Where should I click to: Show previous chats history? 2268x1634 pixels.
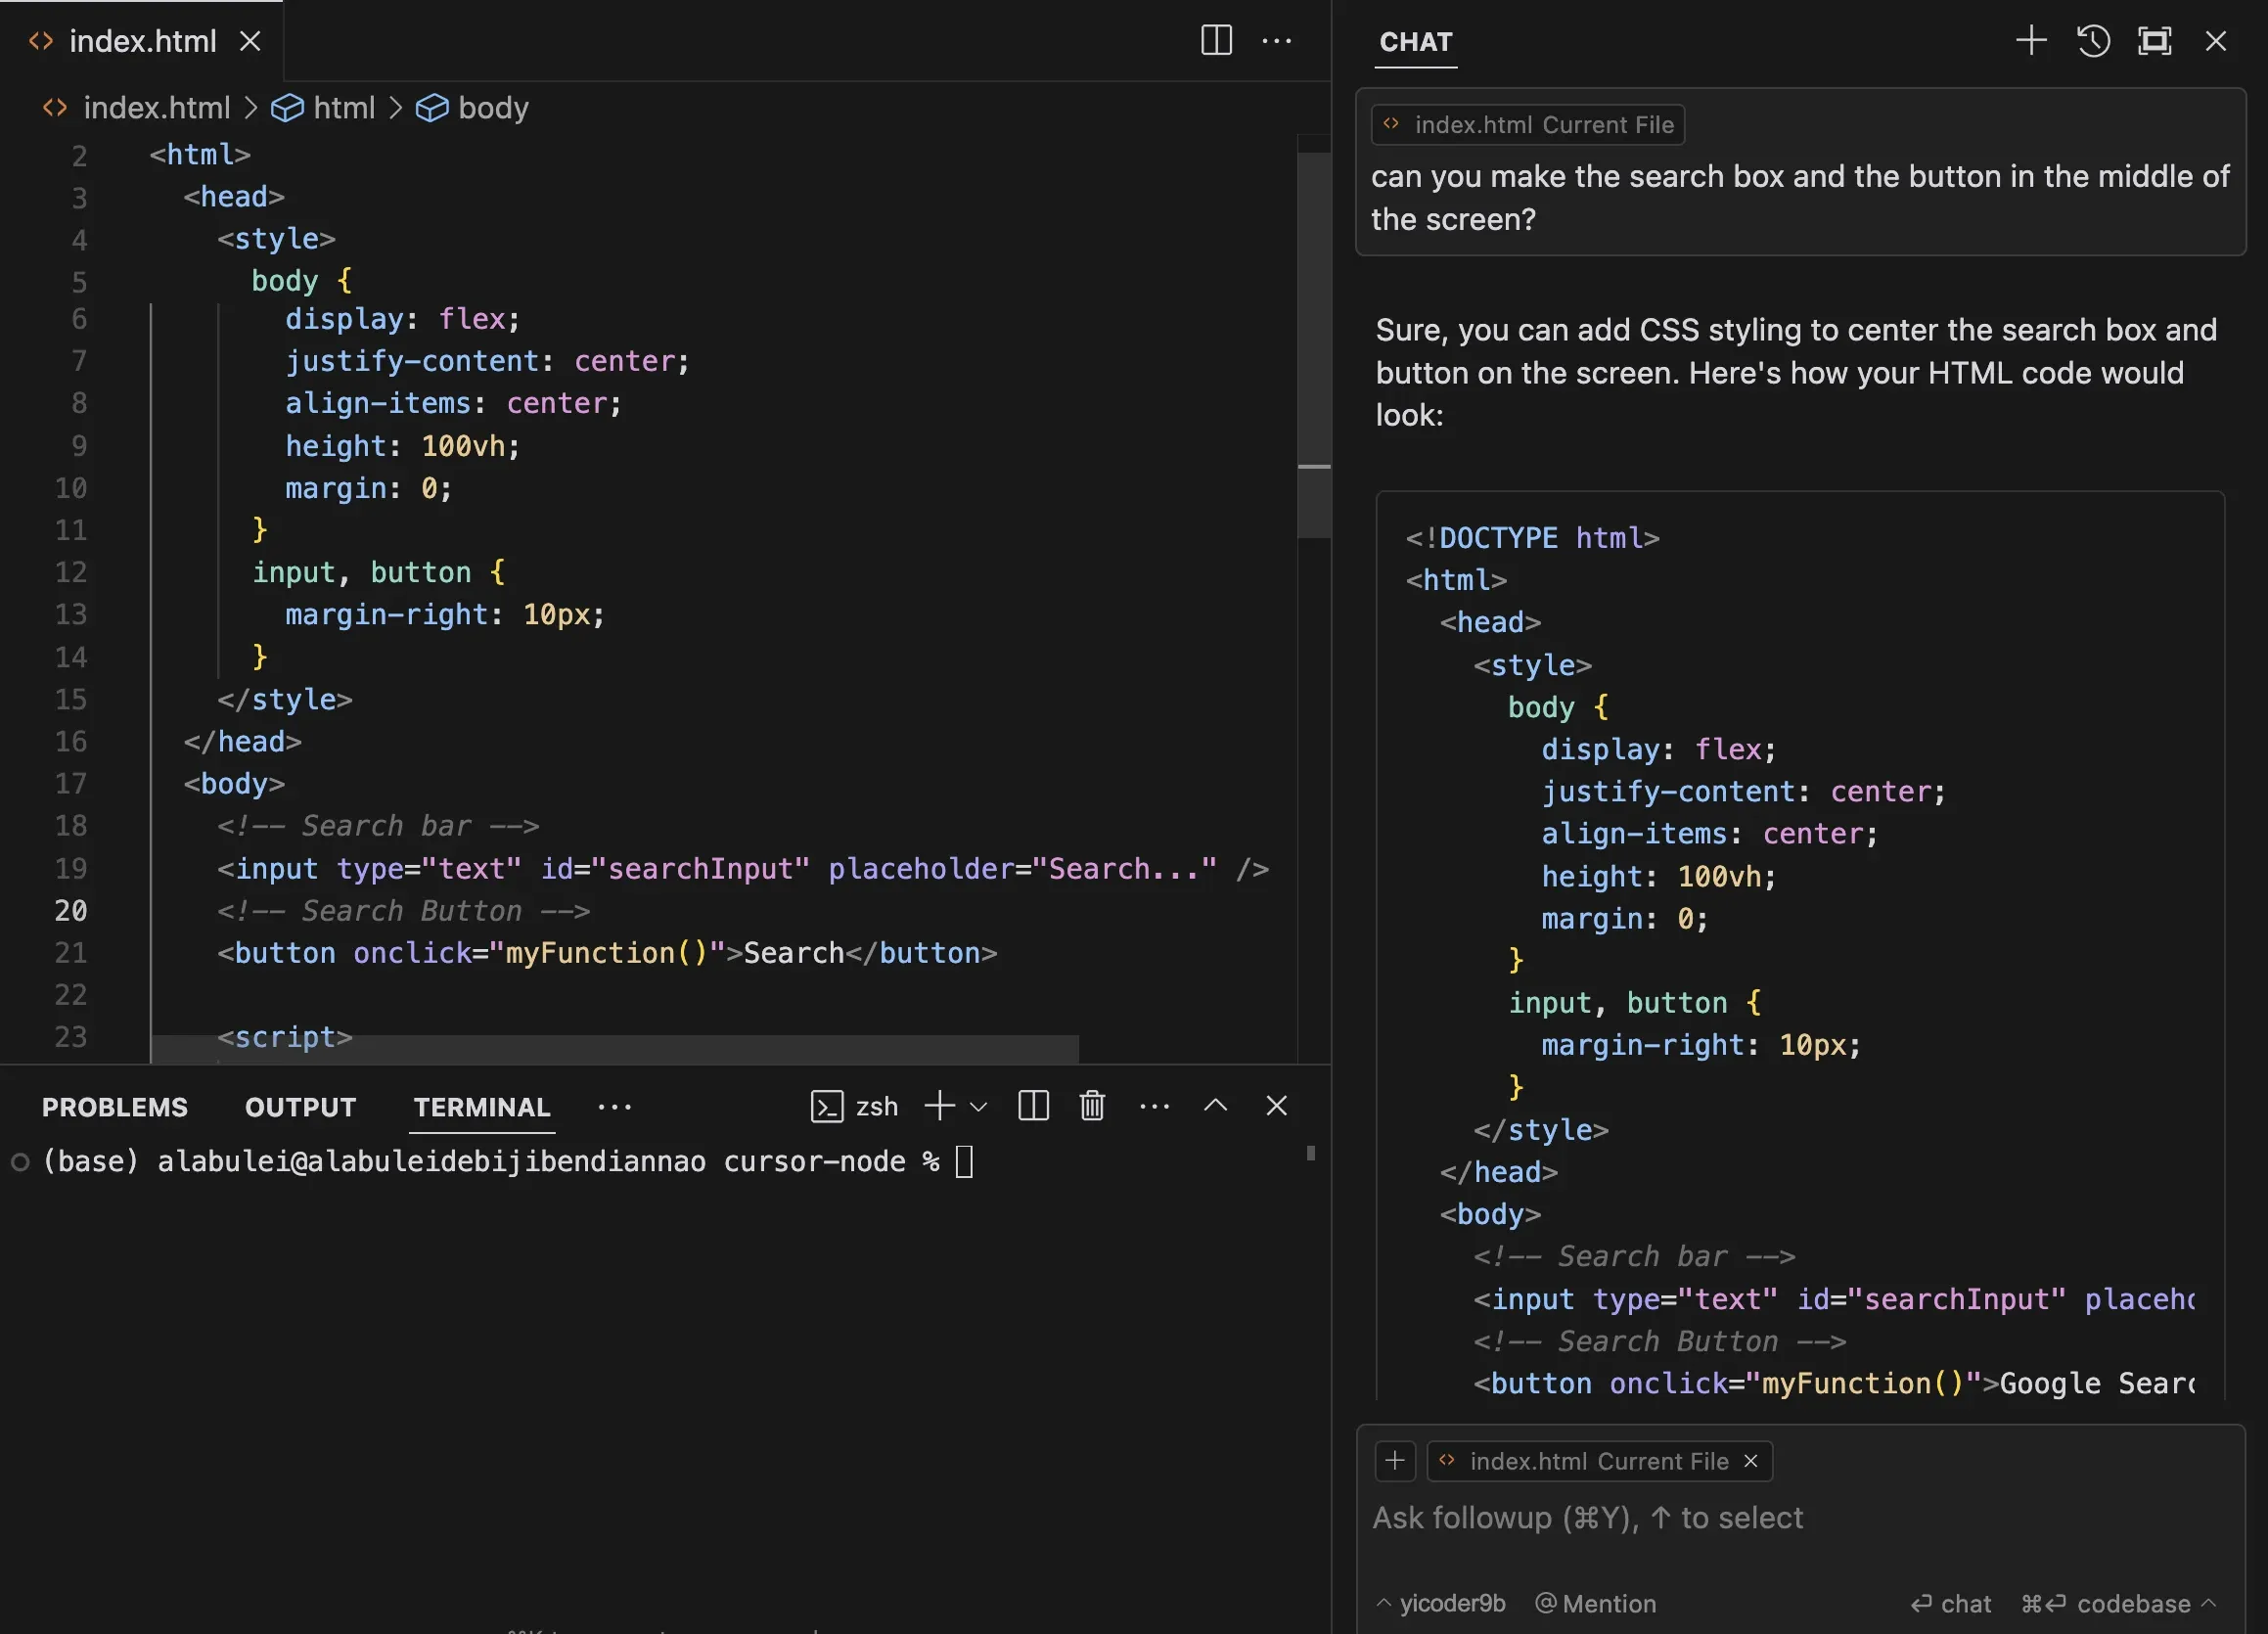coord(2093,41)
